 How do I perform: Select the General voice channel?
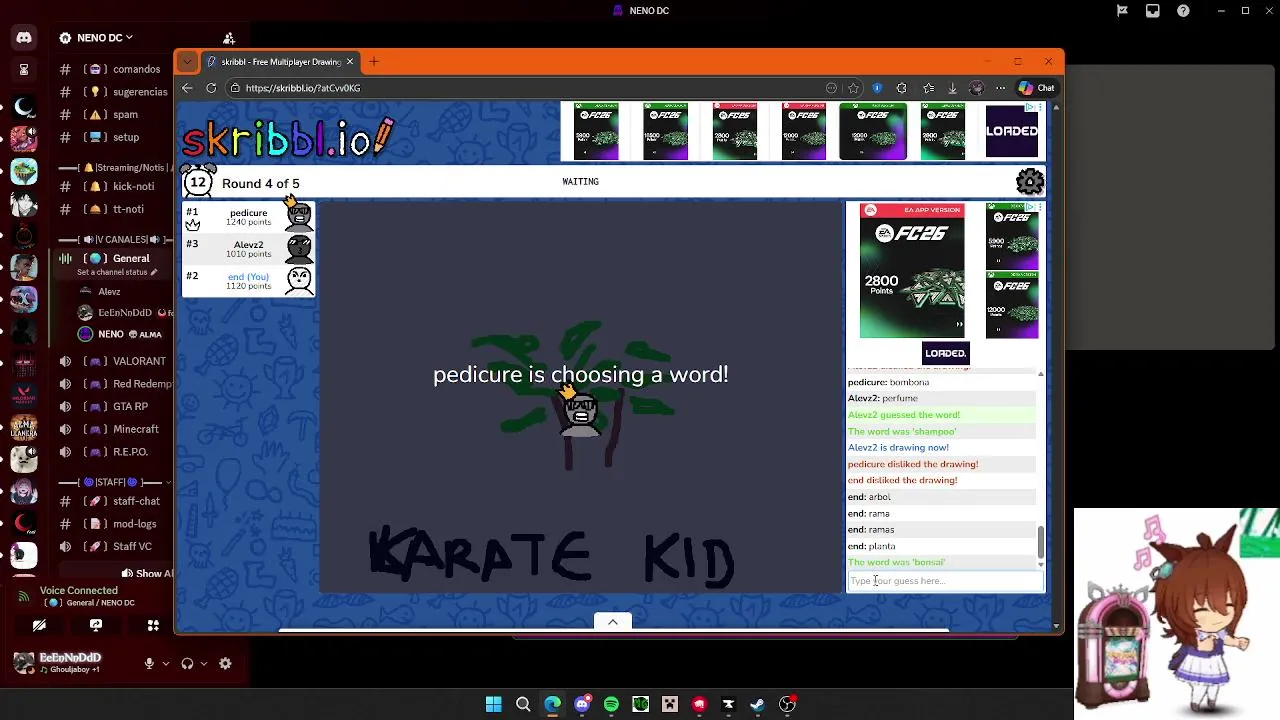tap(131, 259)
